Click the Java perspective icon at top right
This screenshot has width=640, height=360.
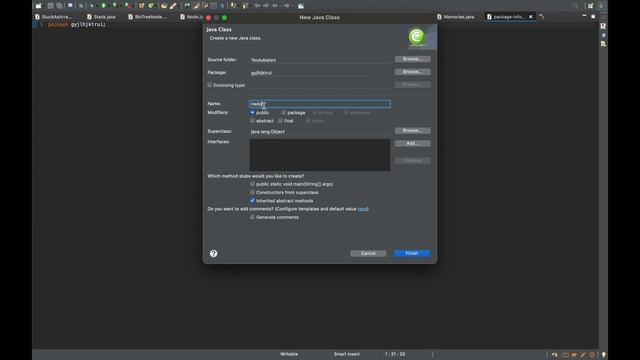coord(601,5)
